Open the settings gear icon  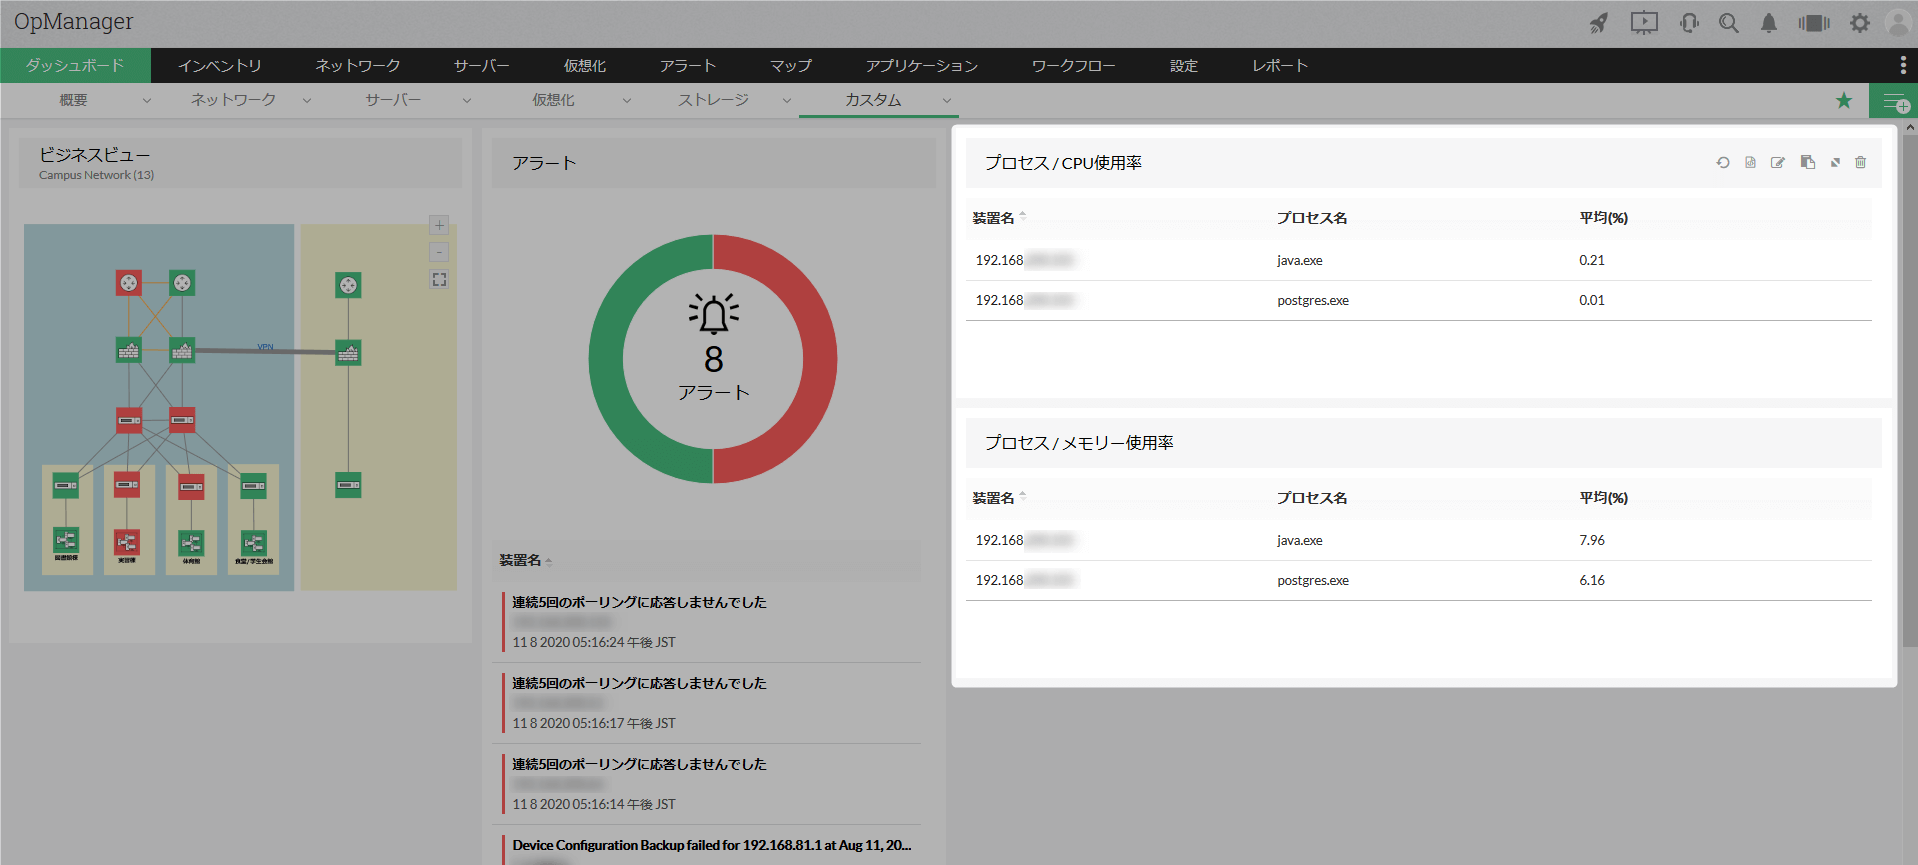(1859, 23)
